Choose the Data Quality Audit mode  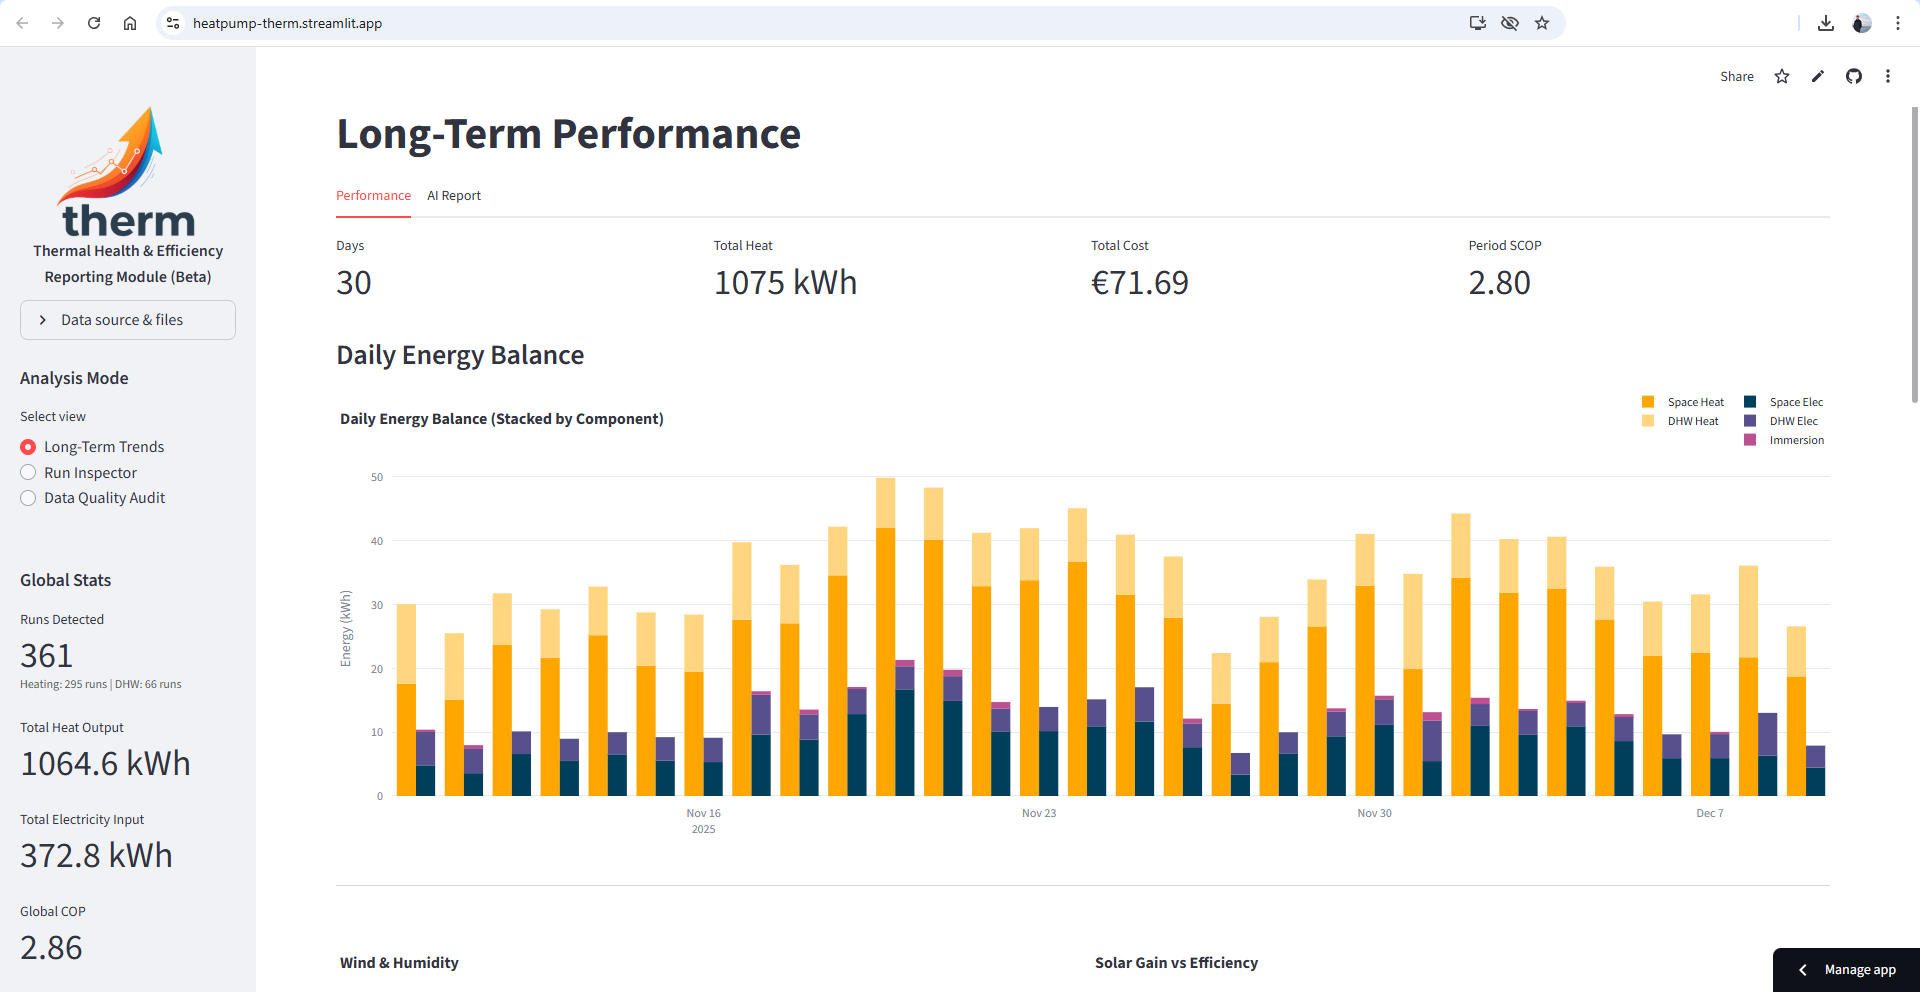tap(28, 498)
